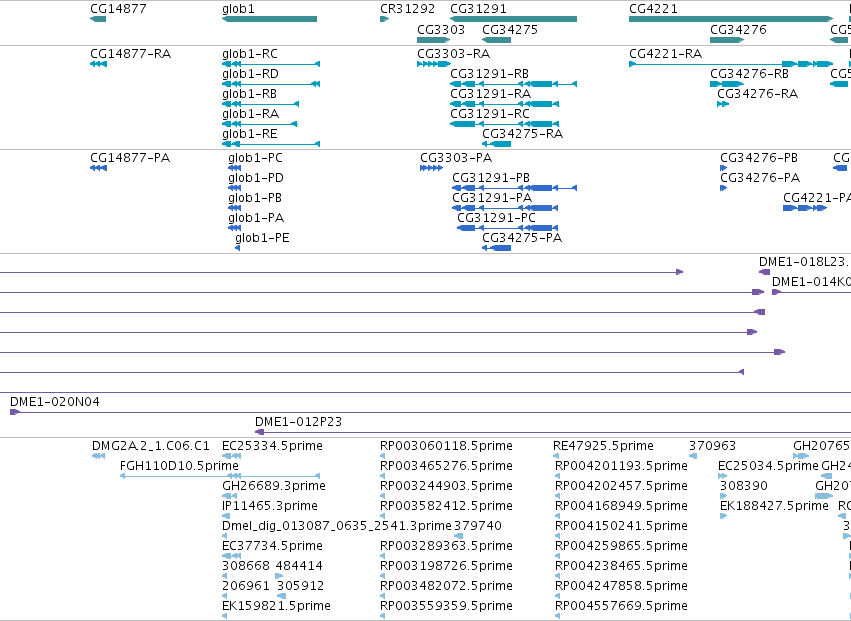Screen dimensions: 851x621
Task: Open the CG4221 gene feature
Action: tap(731, 19)
